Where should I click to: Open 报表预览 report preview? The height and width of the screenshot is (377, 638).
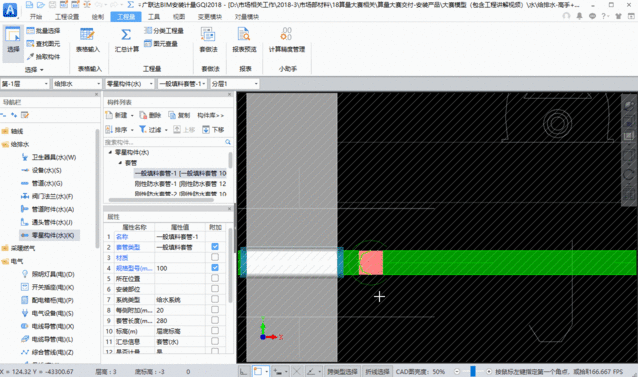[244, 40]
